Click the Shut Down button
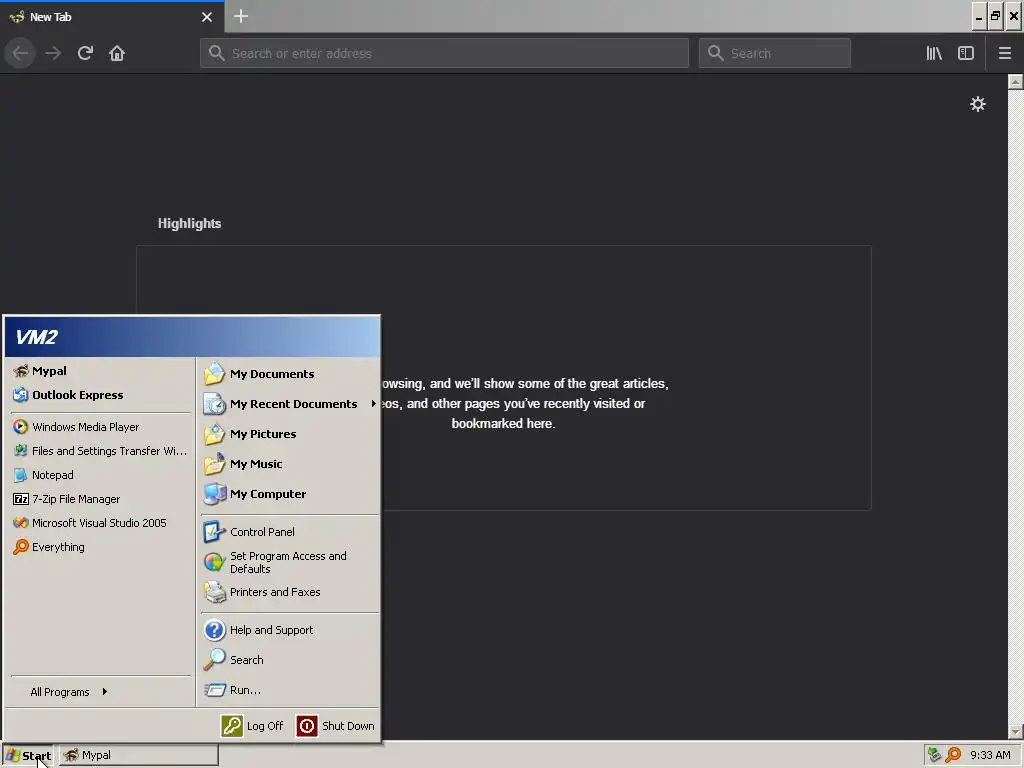The width and height of the screenshot is (1024, 768). (x=336, y=726)
